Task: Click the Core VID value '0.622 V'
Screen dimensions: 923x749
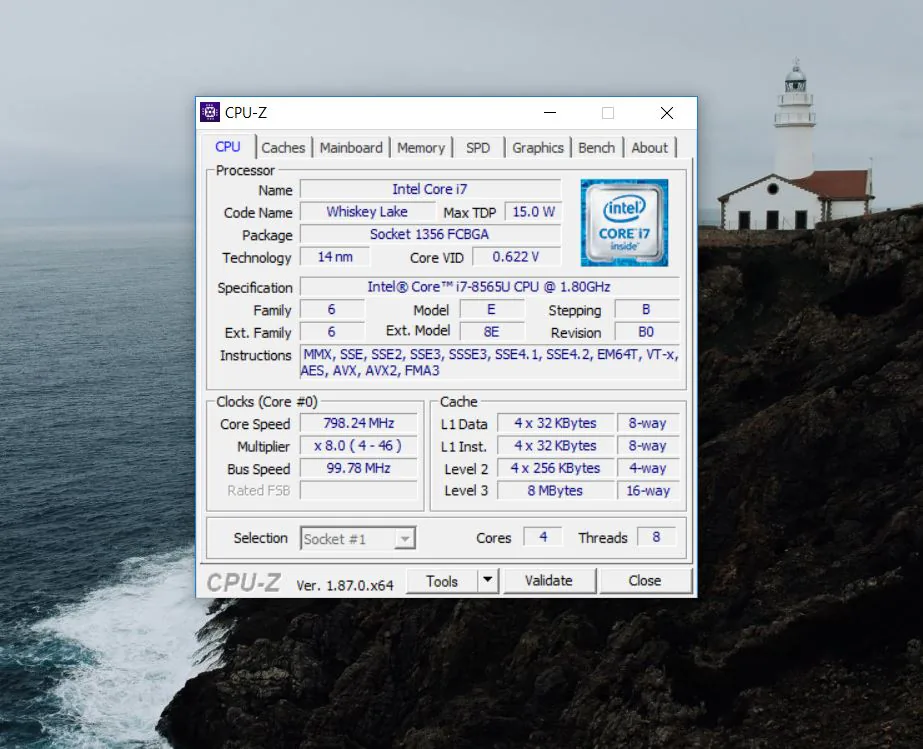Action: tap(516, 257)
